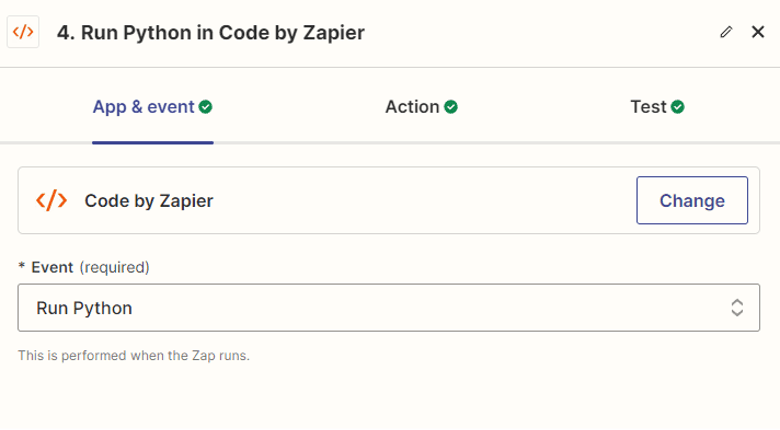Click the Code by Zapier app name
Image resolution: width=780 pixels, height=430 pixels.
point(149,201)
